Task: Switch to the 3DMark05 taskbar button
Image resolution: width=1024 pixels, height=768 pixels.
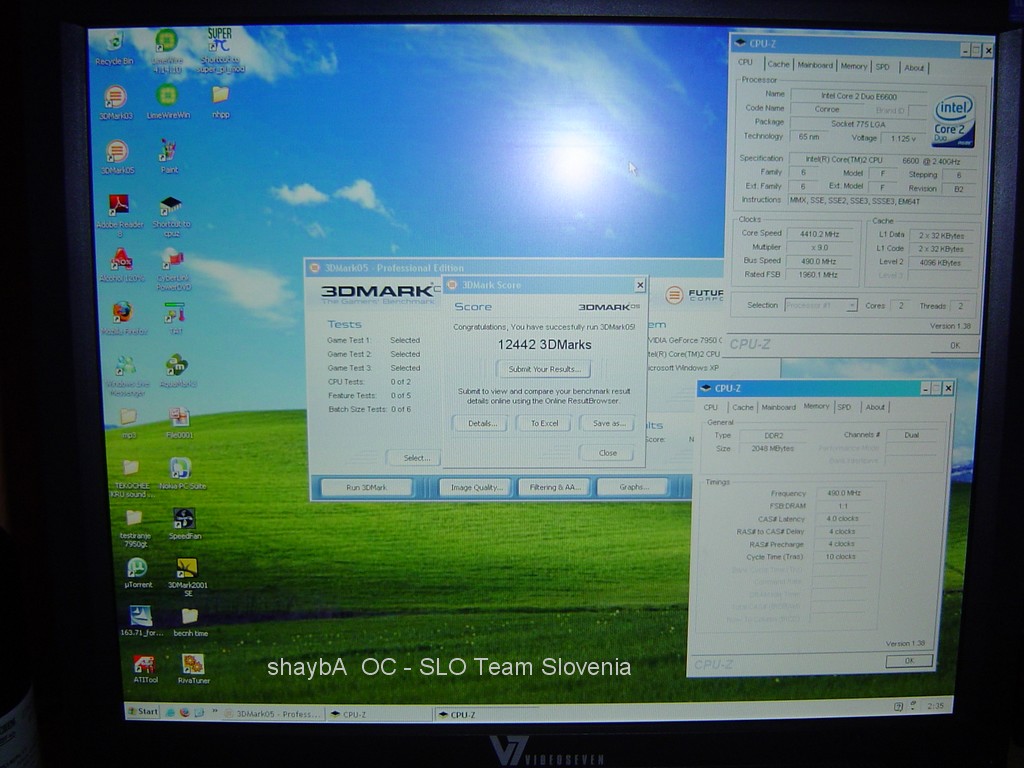Action: coord(273,714)
